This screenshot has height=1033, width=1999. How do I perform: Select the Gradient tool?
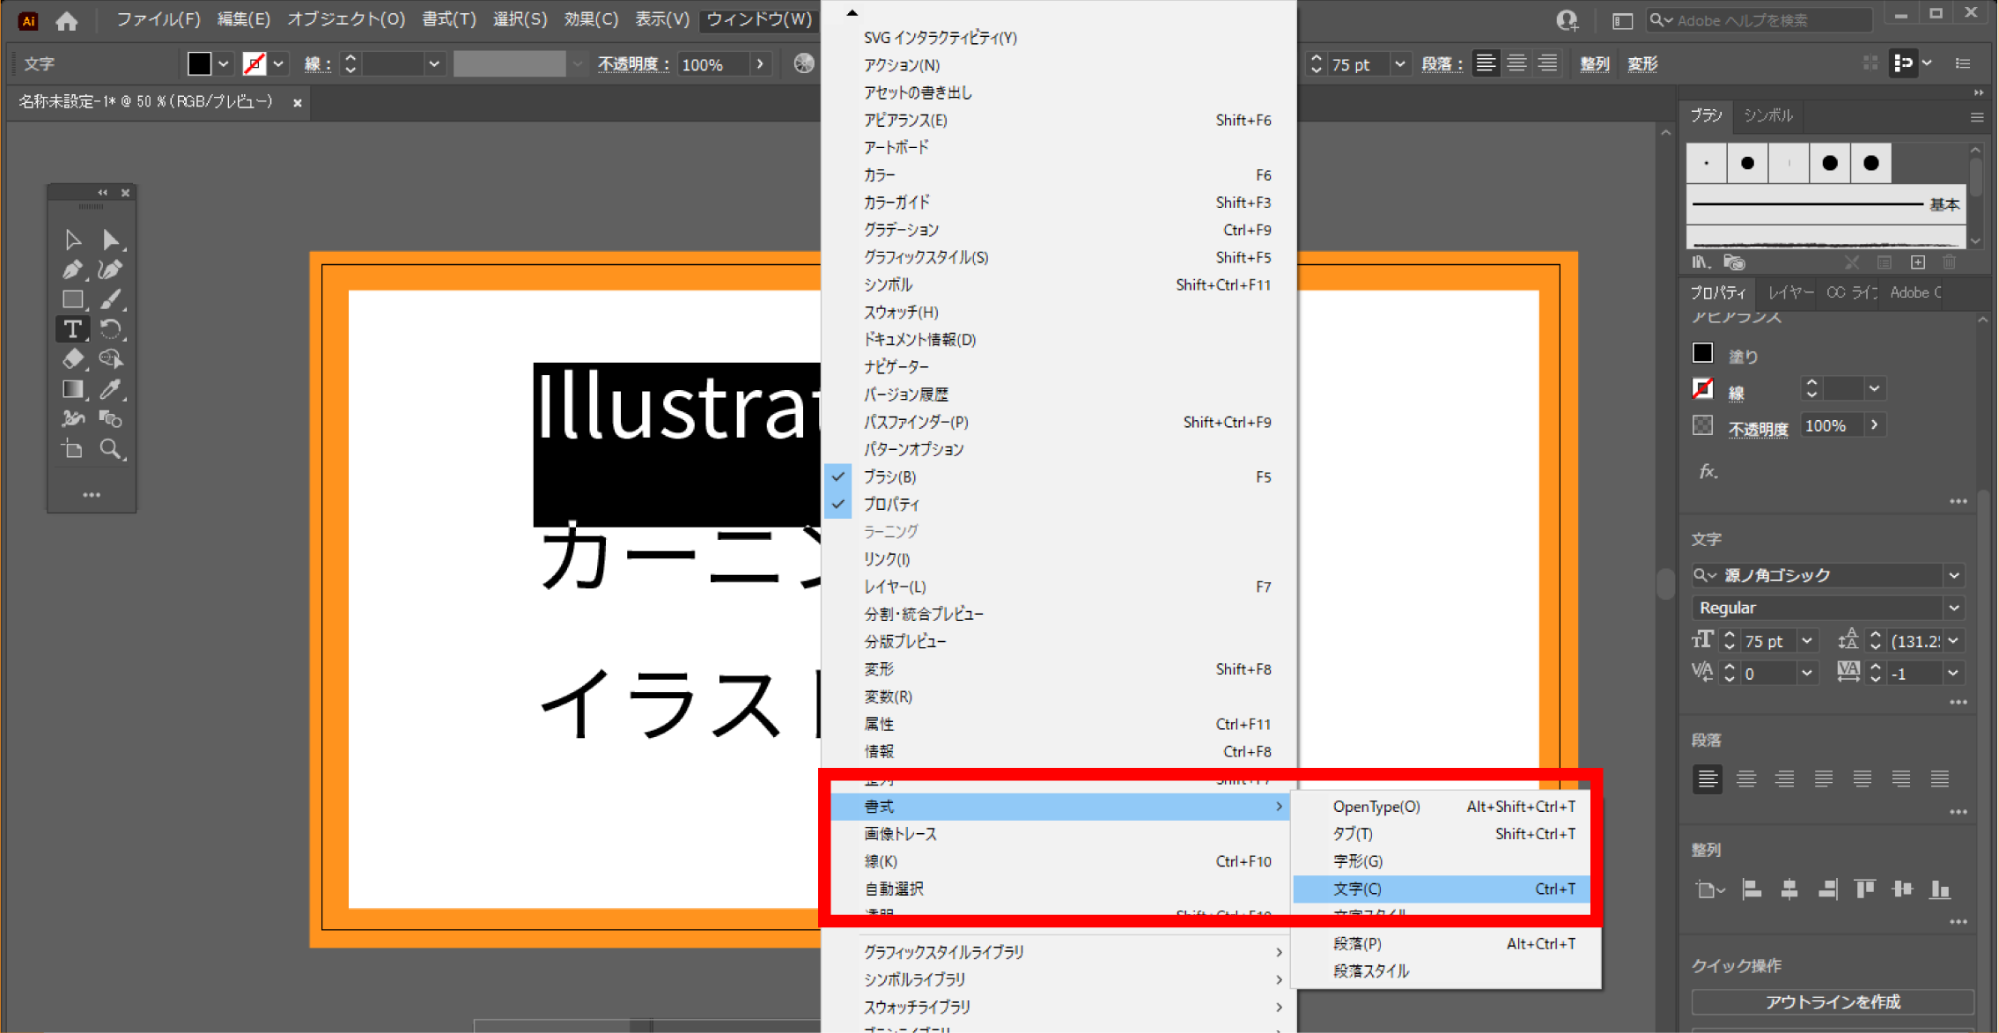point(73,389)
